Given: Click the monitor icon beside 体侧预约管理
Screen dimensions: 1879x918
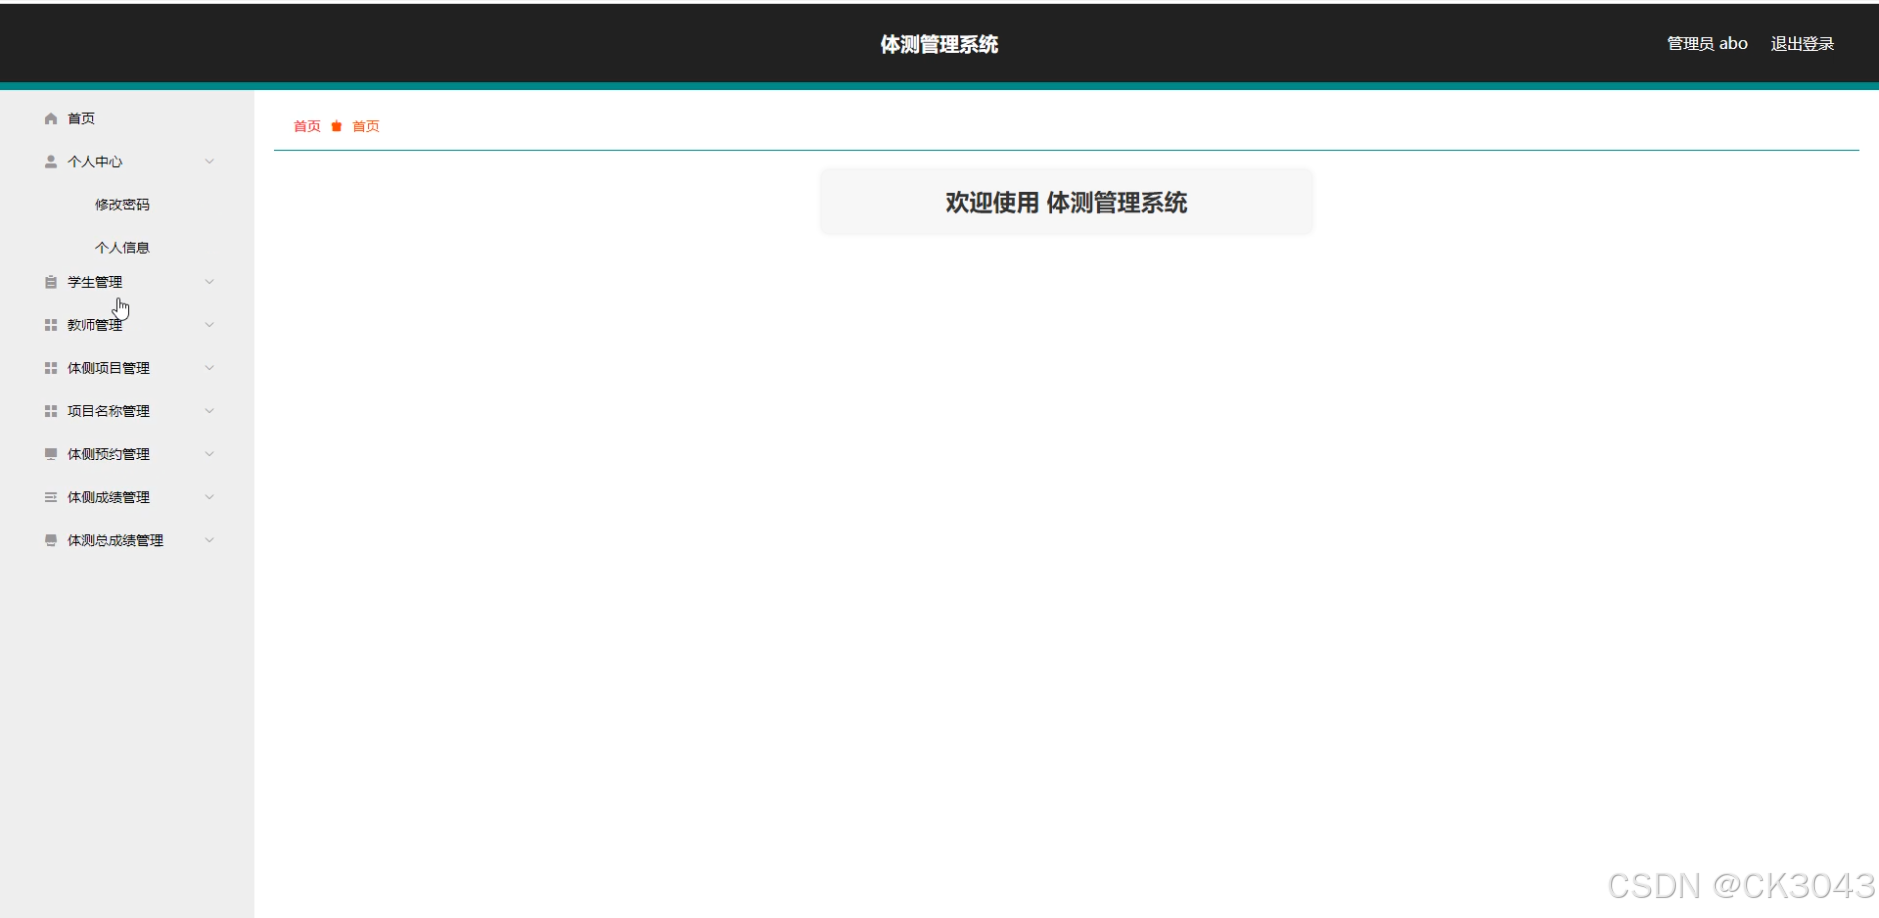Looking at the screenshot, I should pyautogui.click(x=50, y=453).
